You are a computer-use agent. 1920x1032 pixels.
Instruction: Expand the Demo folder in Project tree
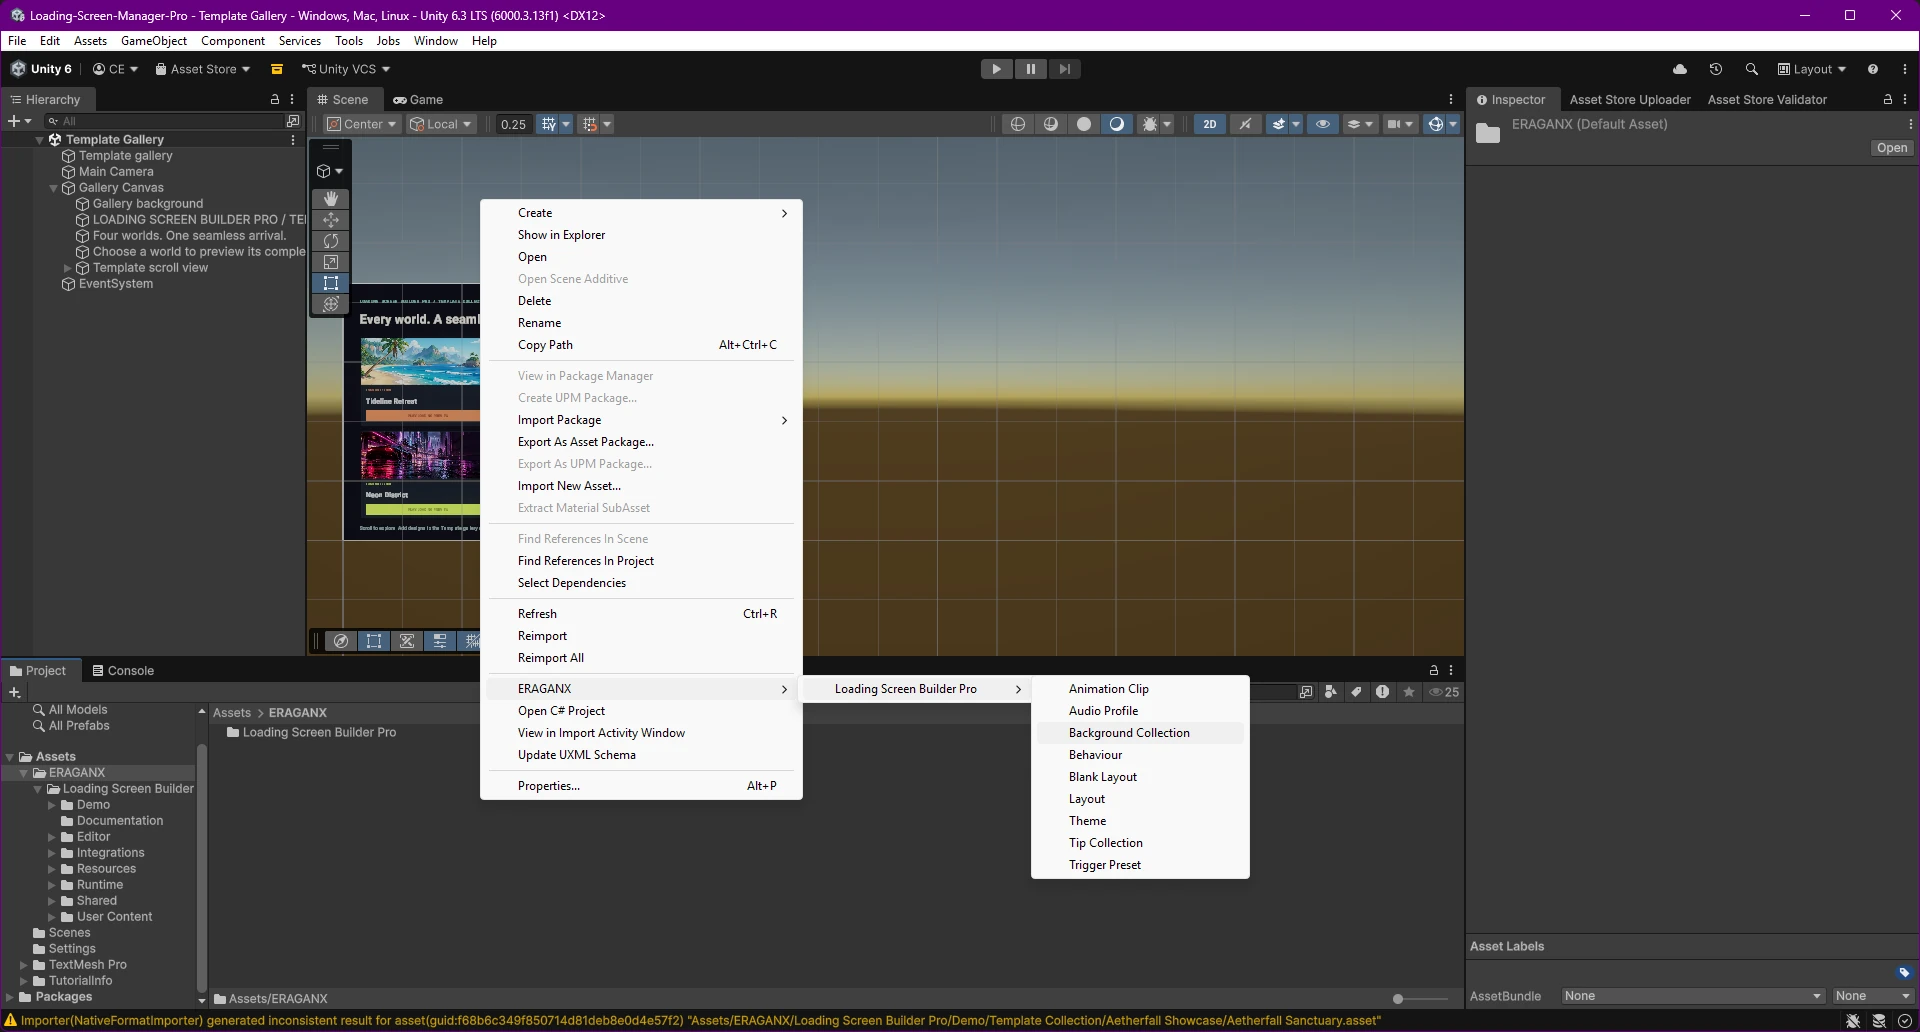52,805
